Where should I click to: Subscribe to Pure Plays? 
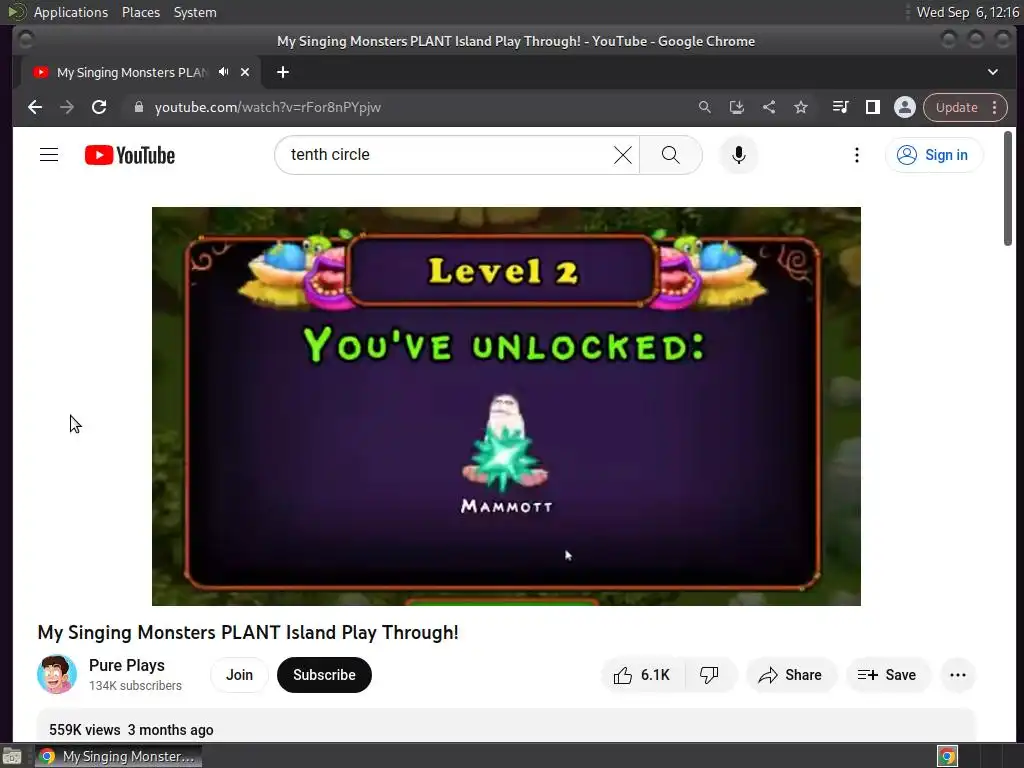tap(324, 675)
